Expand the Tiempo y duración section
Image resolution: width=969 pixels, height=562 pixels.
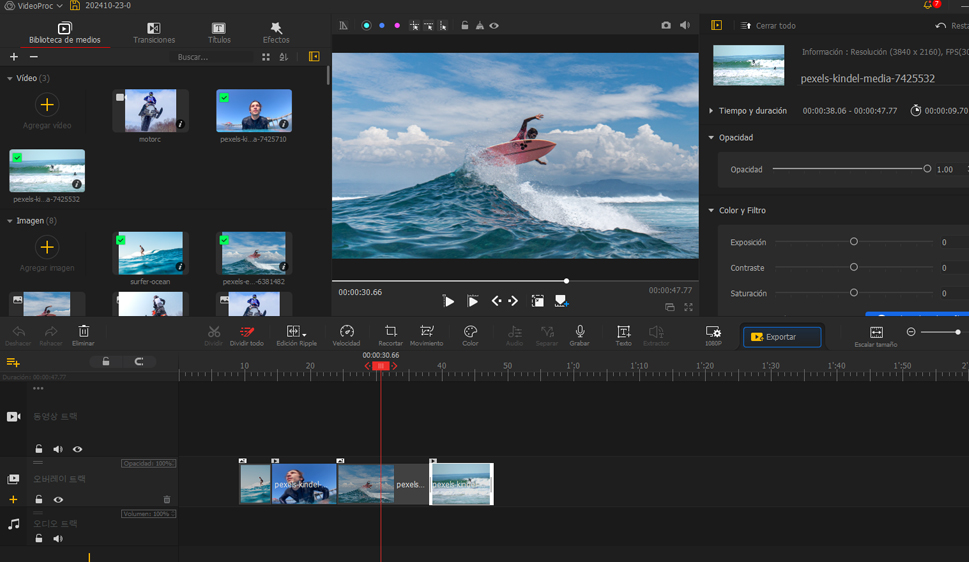(x=711, y=111)
